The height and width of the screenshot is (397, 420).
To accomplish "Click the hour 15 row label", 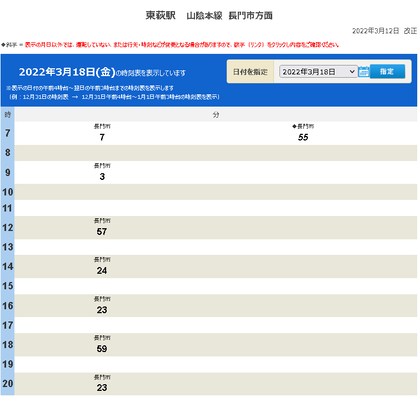I will (x=8, y=286).
